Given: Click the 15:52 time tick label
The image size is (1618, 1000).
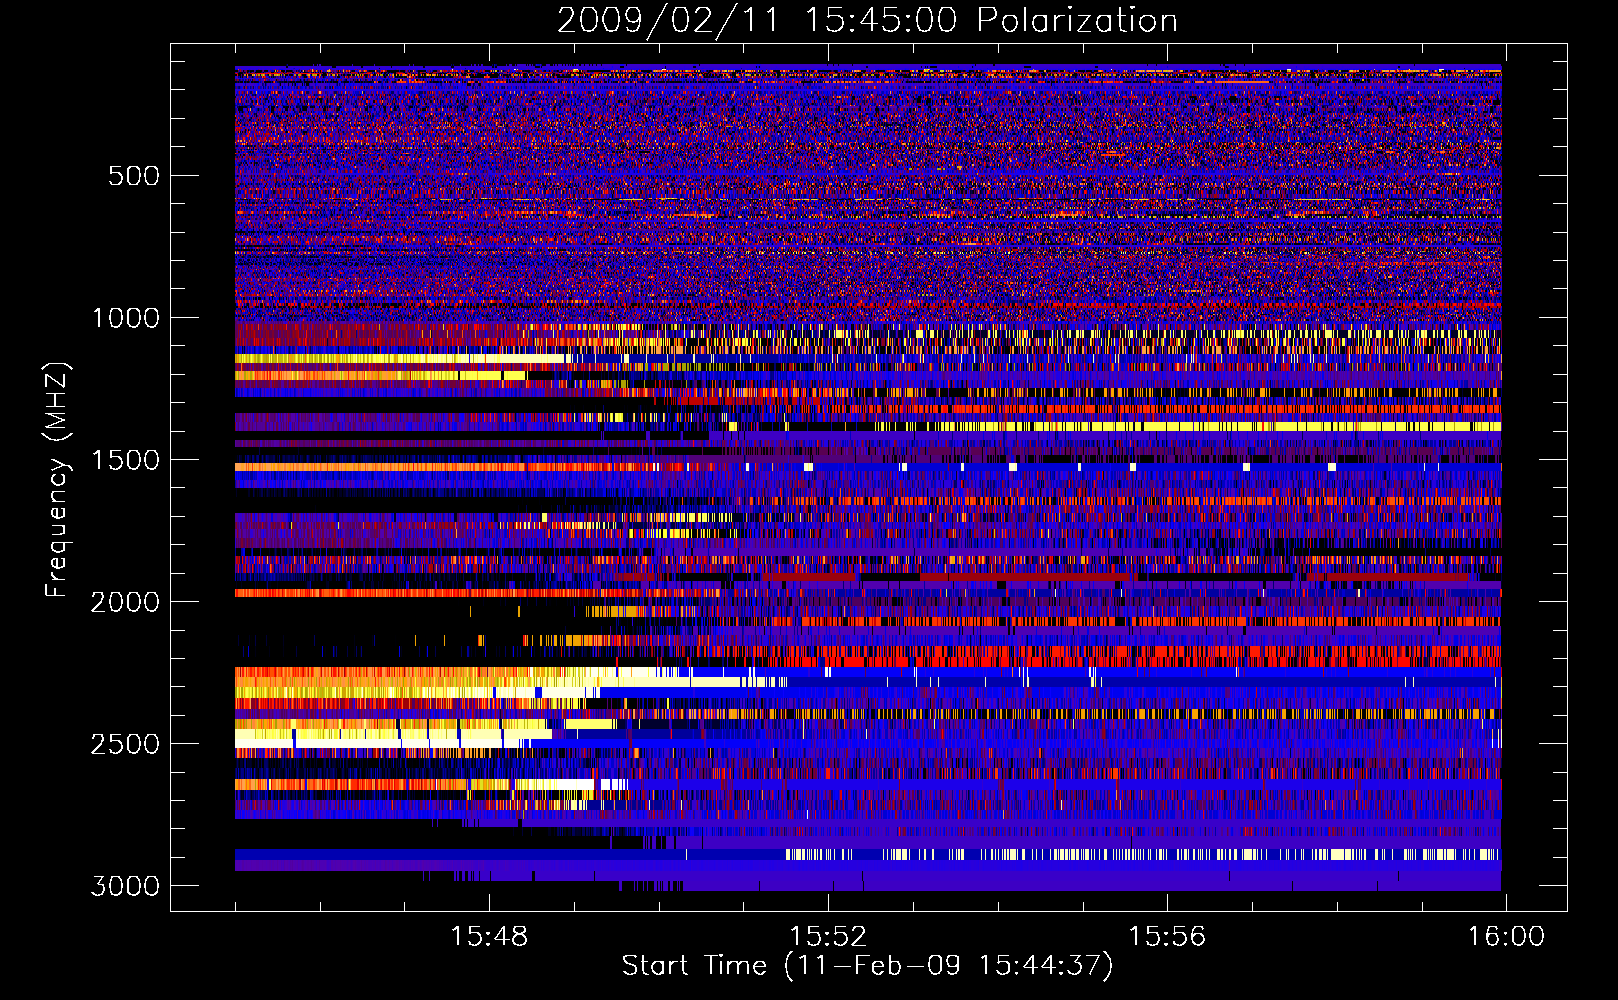Looking at the screenshot, I should pyautogui.click(x=828, y=937).
